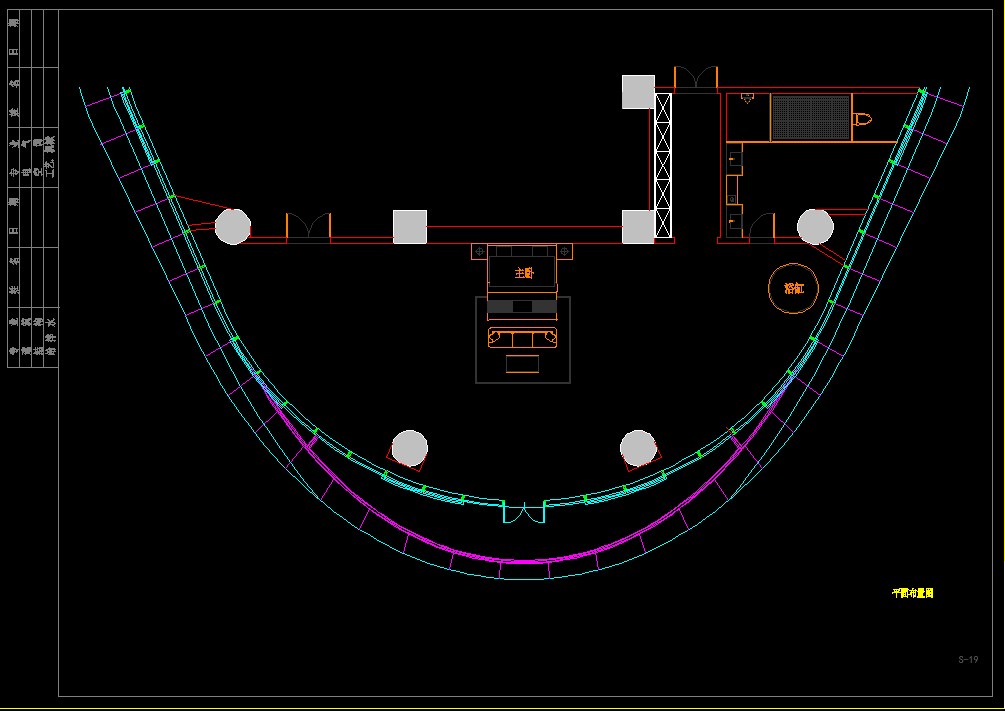Click the S-19 sheet number label
The height and width of the screenshot is (711, 1005).
pyautogui.click(x=967, y=659)
